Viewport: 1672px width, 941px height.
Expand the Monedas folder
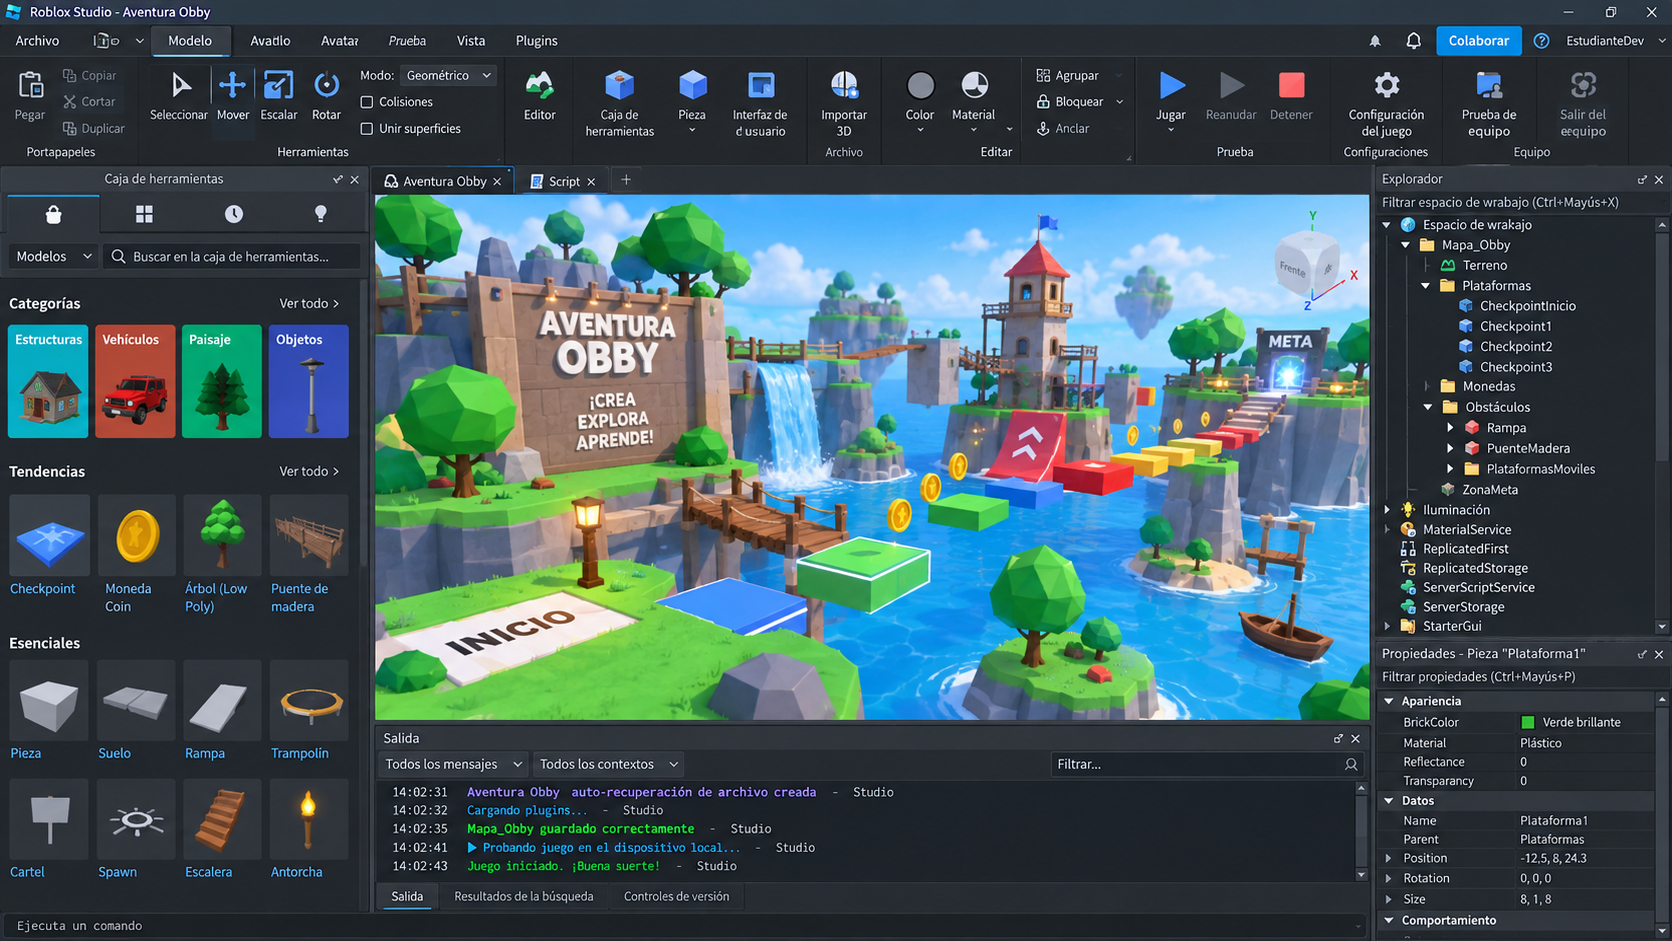click(x=1427, y=387)
